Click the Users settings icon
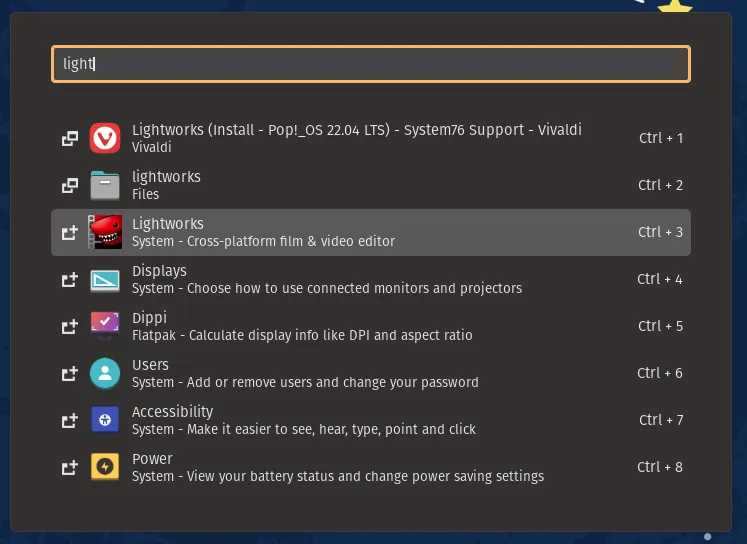The height and width of the screenshot is (544, 747). click(105, 373)
